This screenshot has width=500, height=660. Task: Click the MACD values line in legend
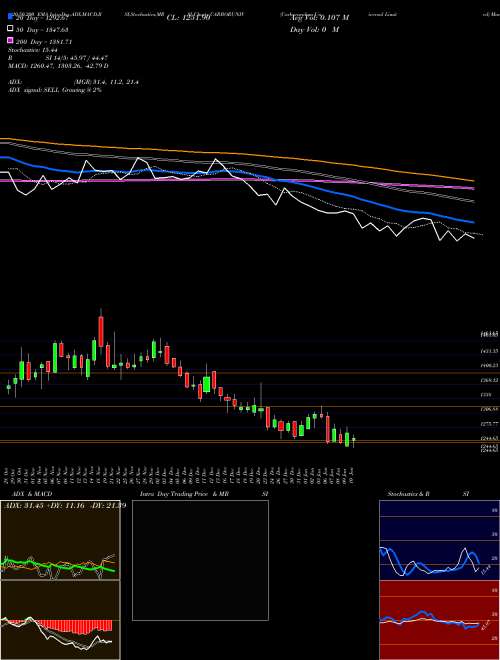(x=59, y=66)
